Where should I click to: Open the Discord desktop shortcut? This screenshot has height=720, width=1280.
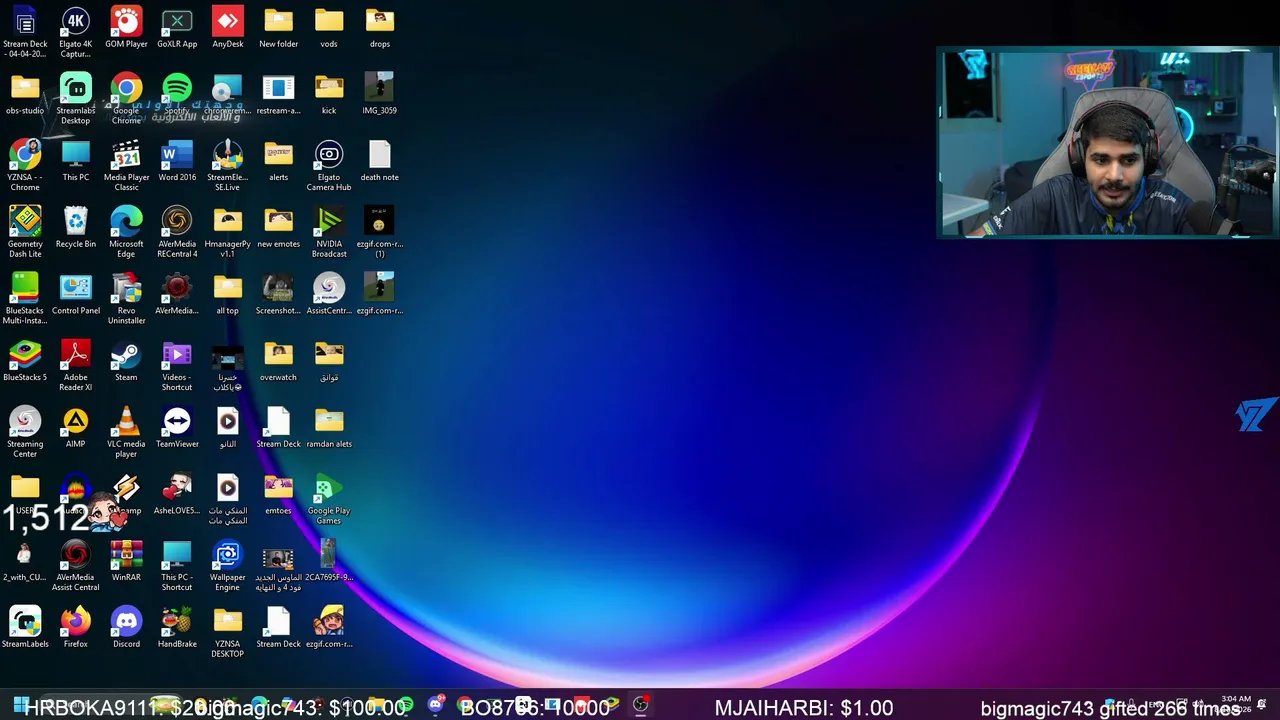[x=126, y=628]
